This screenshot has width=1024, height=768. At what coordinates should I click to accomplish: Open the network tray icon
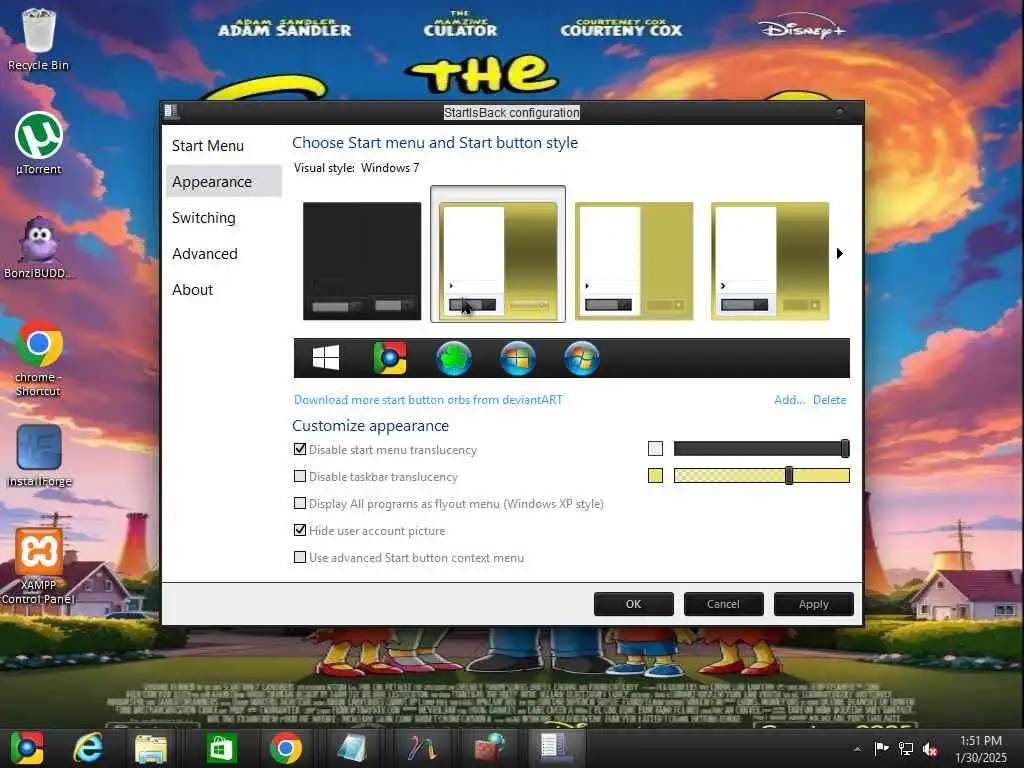[x=906, y=748]
